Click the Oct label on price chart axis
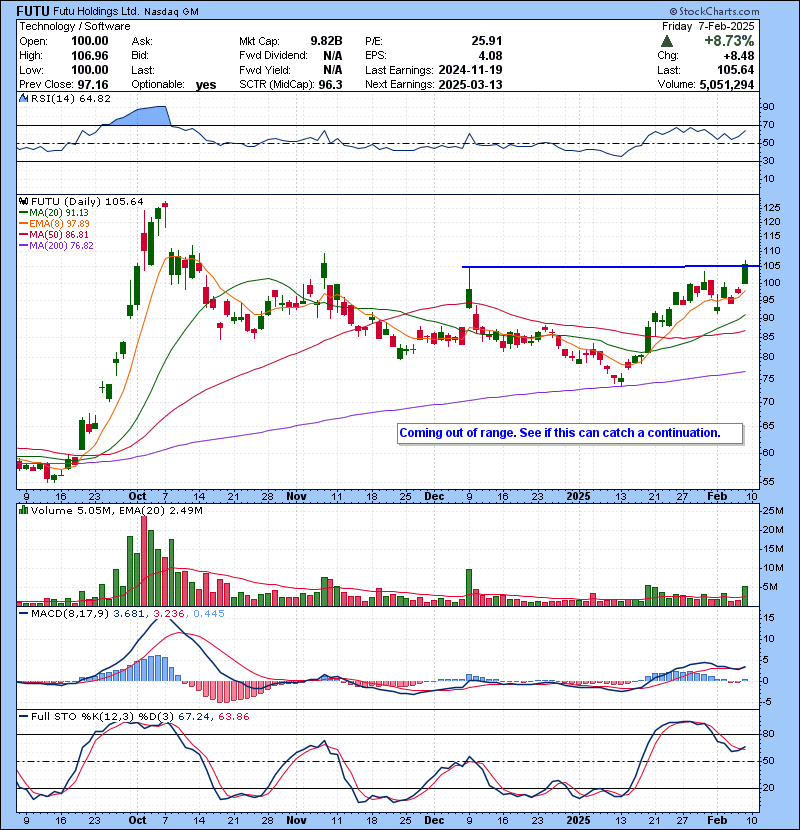Viewport: 800px width, 830px height. [x=137, y=497]
